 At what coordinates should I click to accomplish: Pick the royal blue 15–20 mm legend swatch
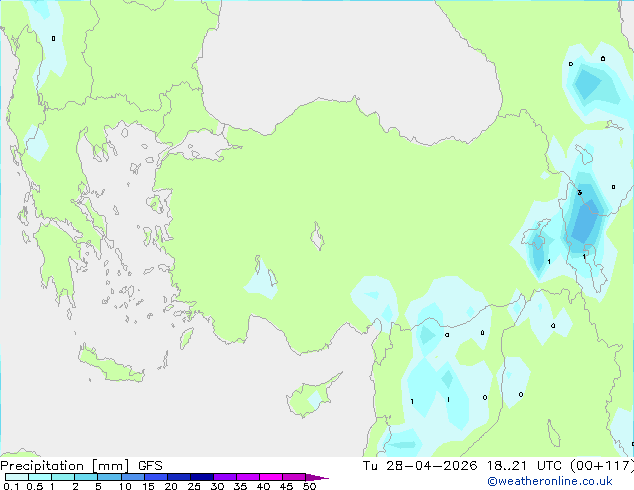155,477
